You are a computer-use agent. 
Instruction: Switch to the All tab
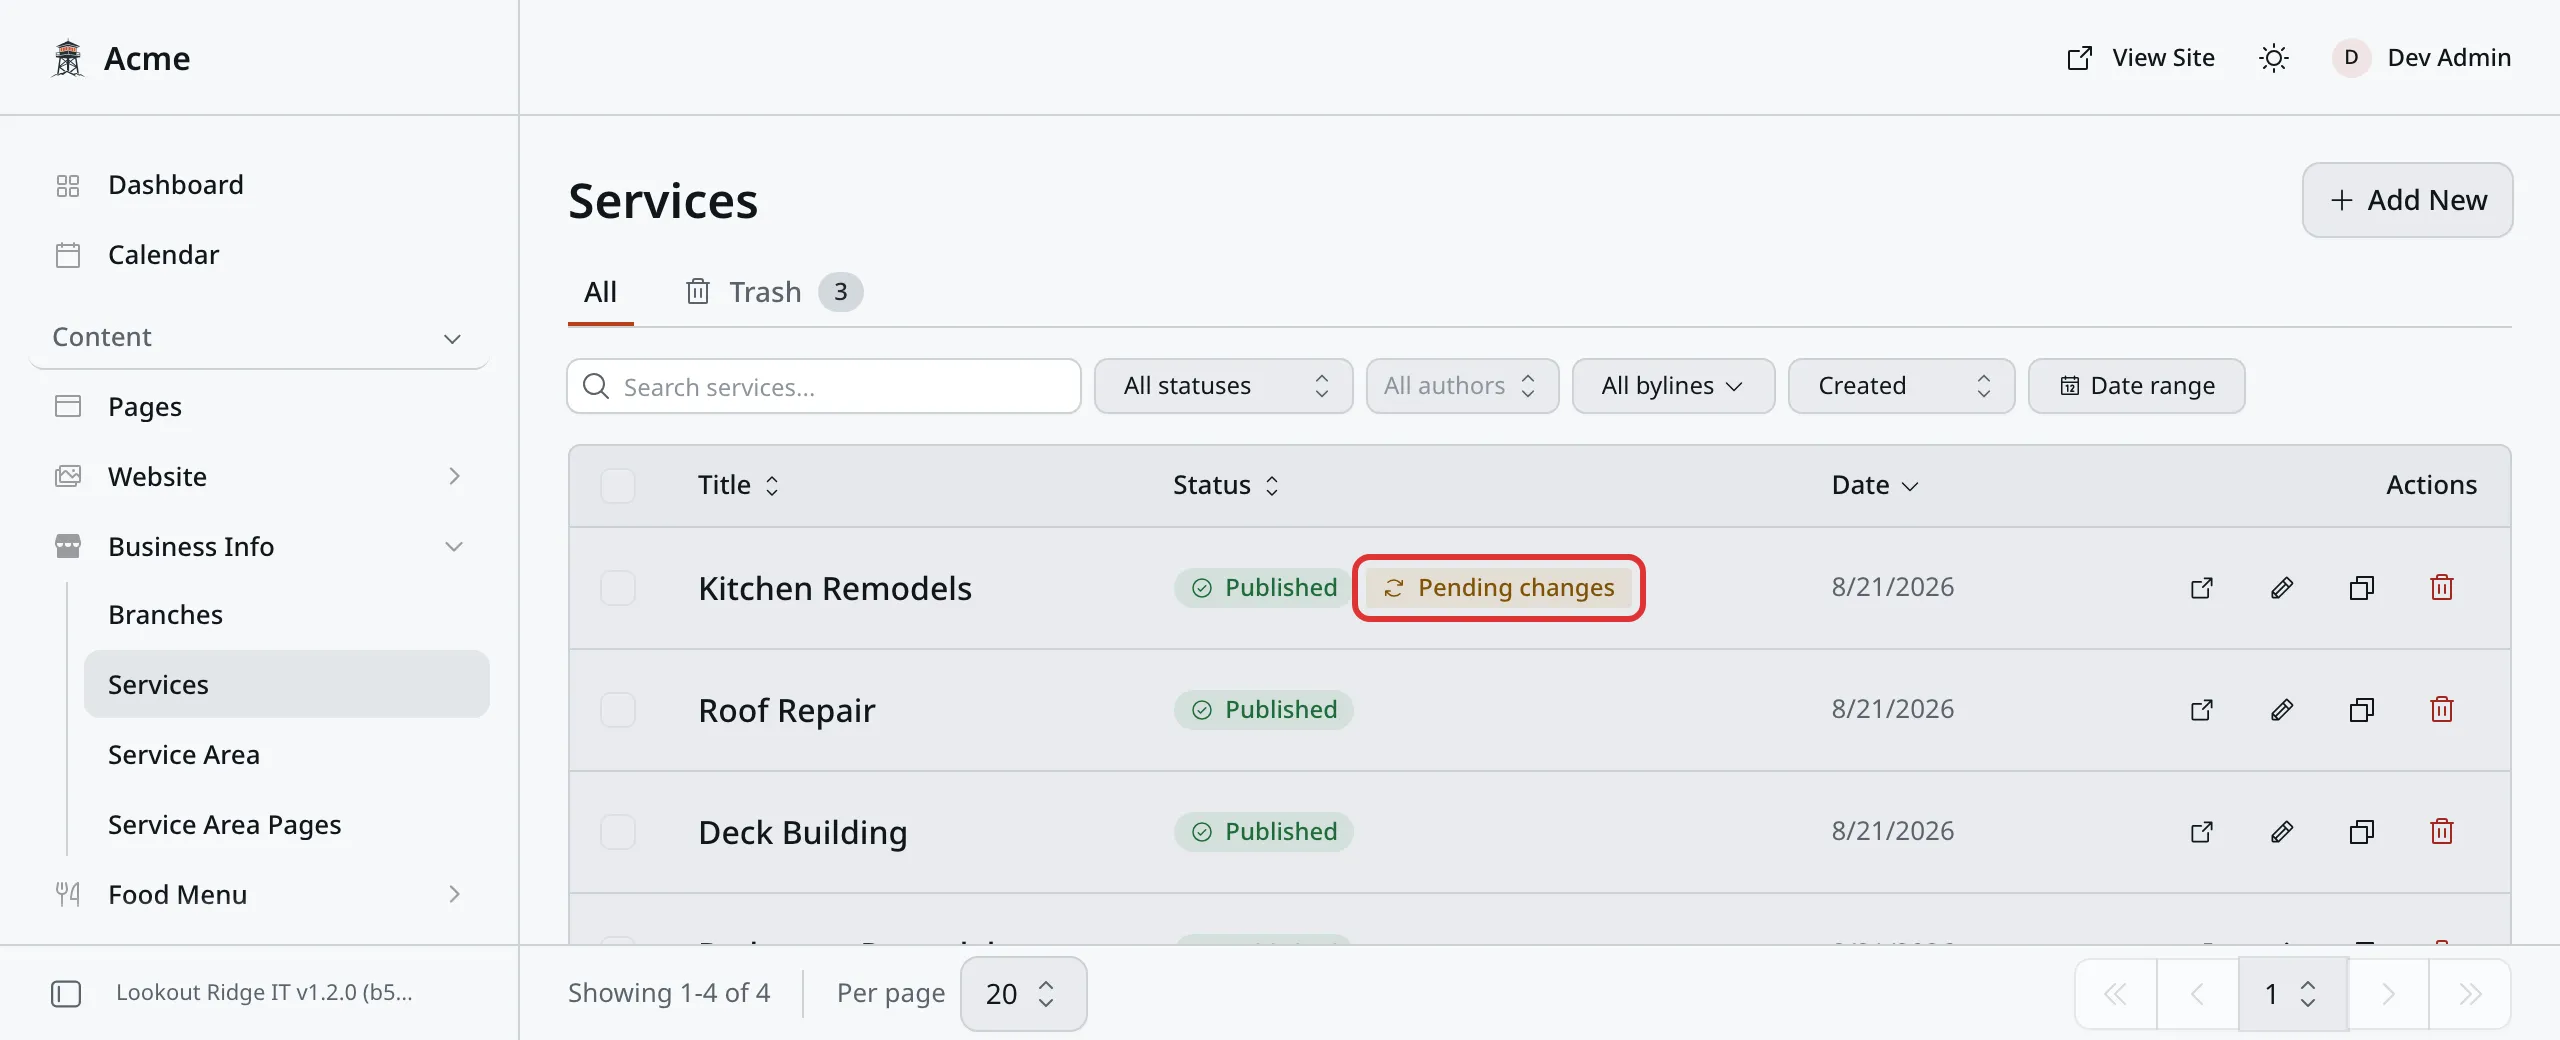click(x=600, y=292)
